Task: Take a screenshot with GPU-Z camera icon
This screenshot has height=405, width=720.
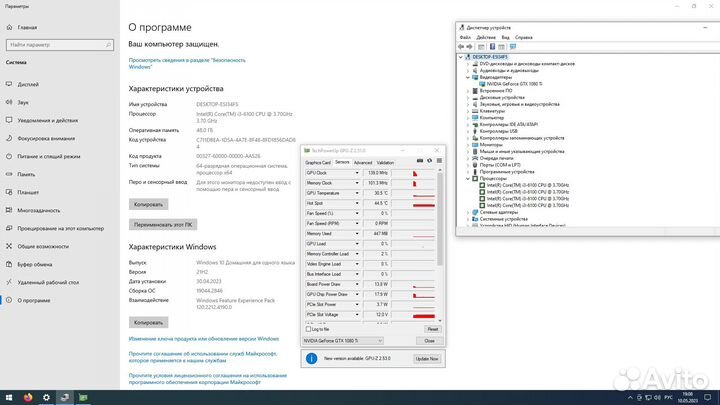Action: pos(420,161)
